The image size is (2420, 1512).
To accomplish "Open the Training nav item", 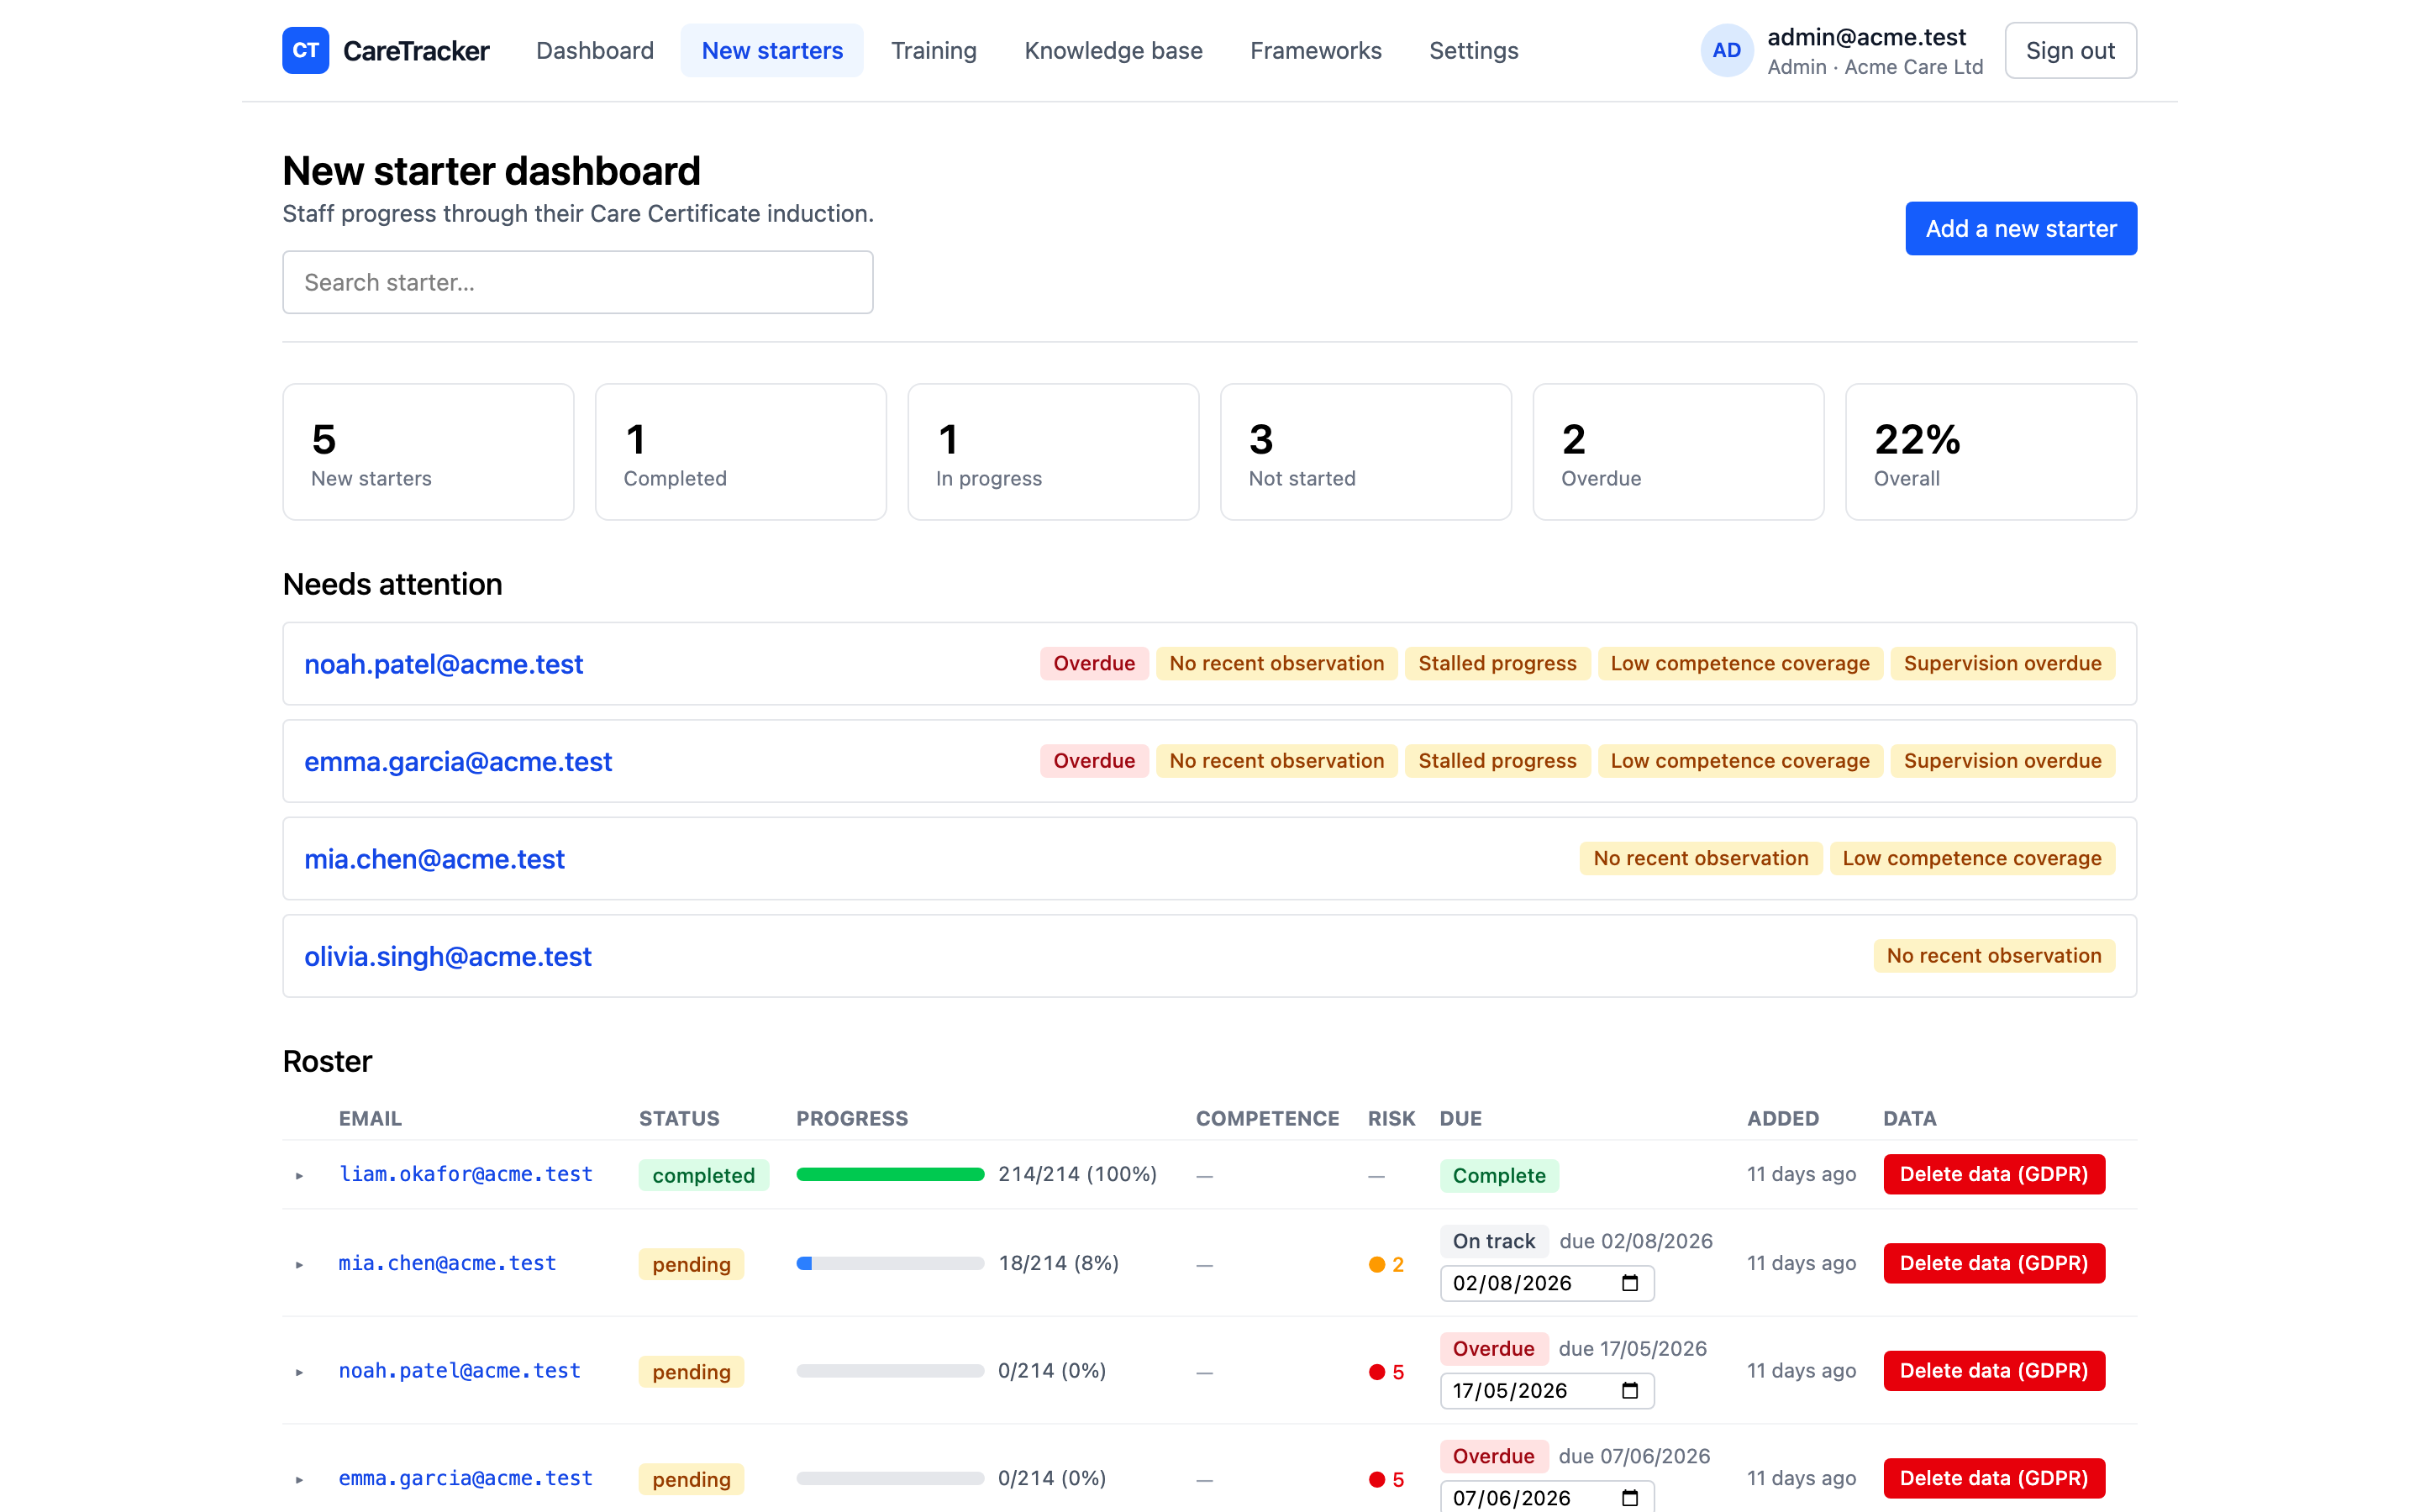I will tap(934, 50).
